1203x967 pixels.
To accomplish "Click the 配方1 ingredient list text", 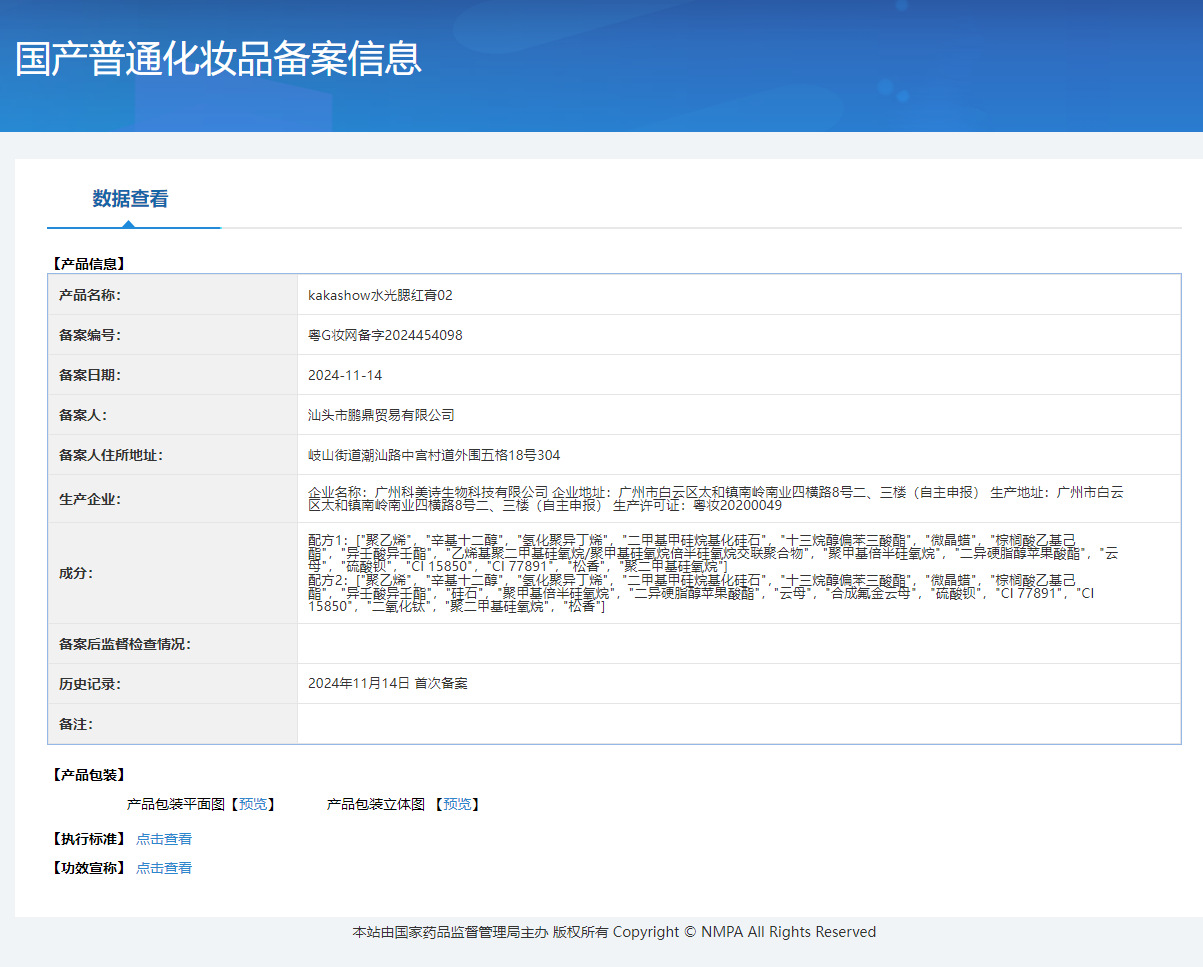I will pos(713,552).
